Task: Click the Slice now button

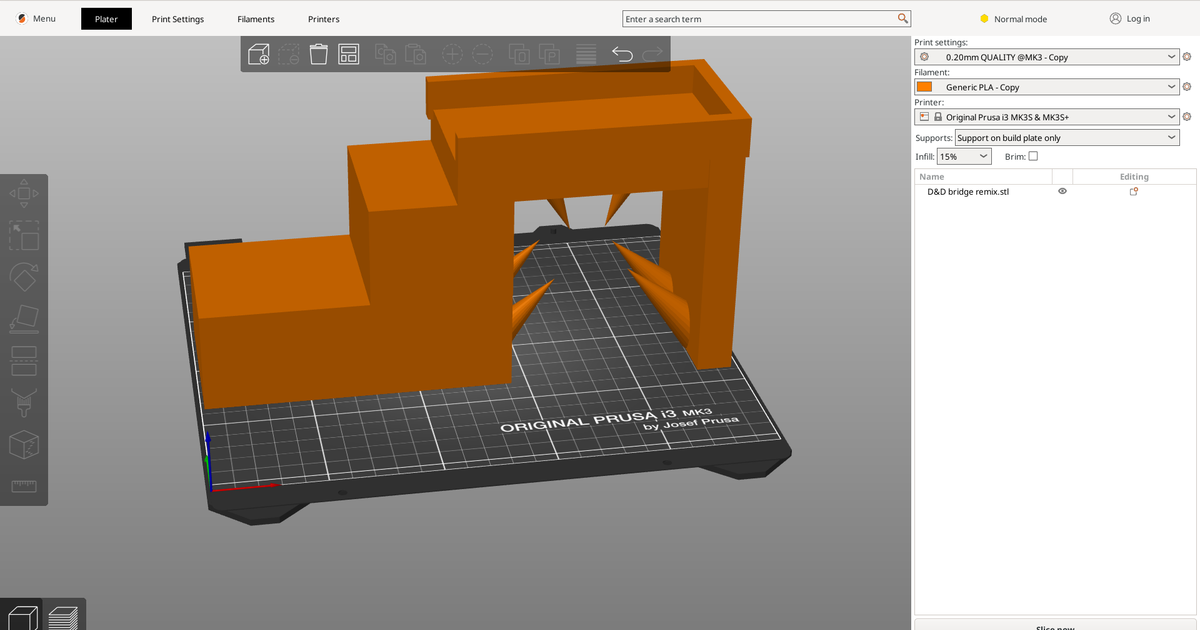Action: [1055, 626]
